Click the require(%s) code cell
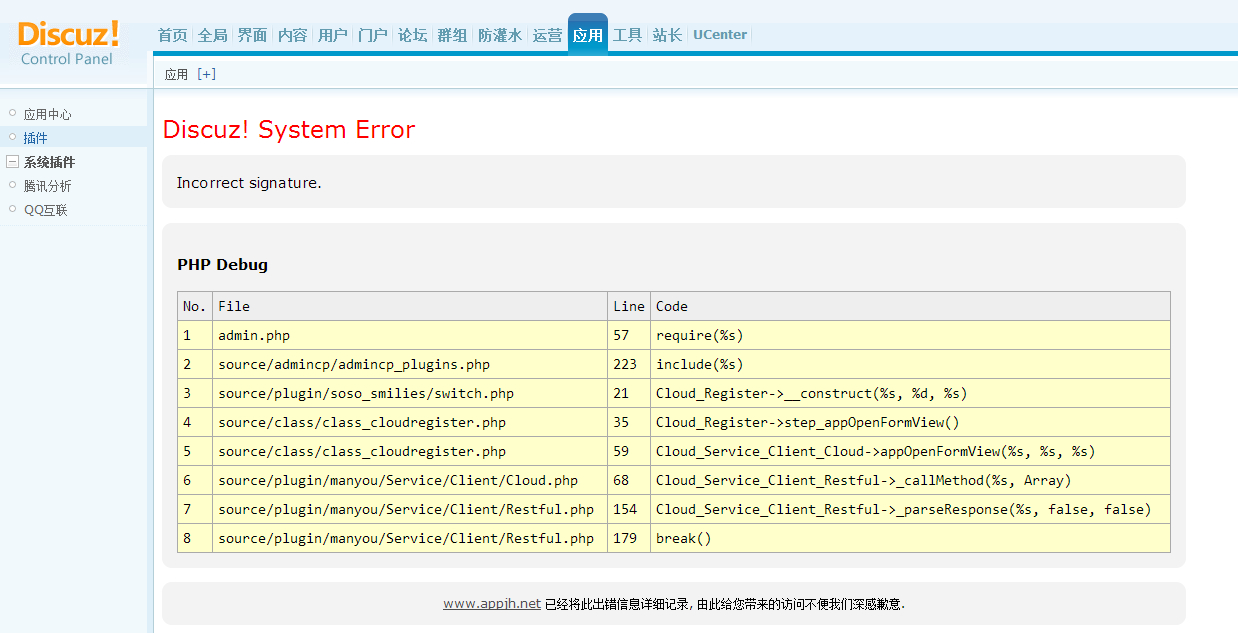 point(910,336)
